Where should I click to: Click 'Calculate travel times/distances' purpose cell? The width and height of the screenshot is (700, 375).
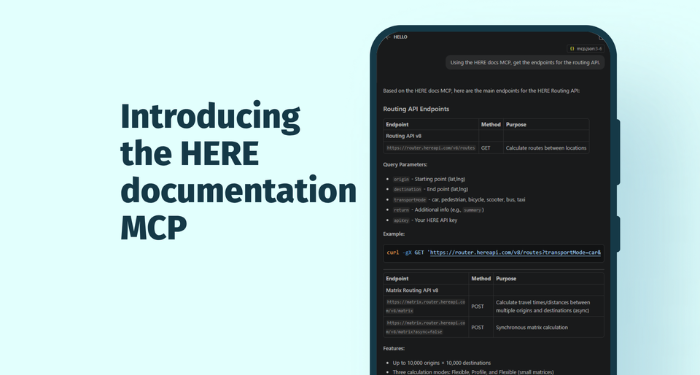tap(549, 306)
